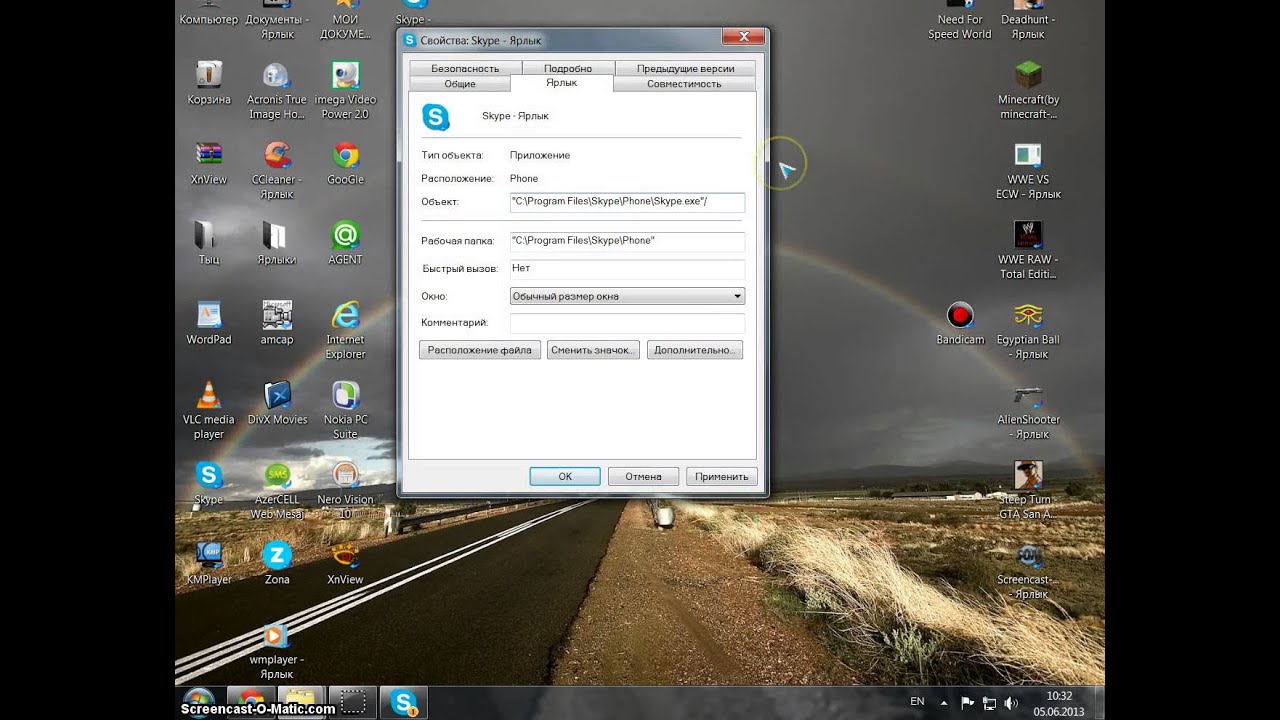
Task: Switch to the Безопасность tab
Action: tap(465, 68)
